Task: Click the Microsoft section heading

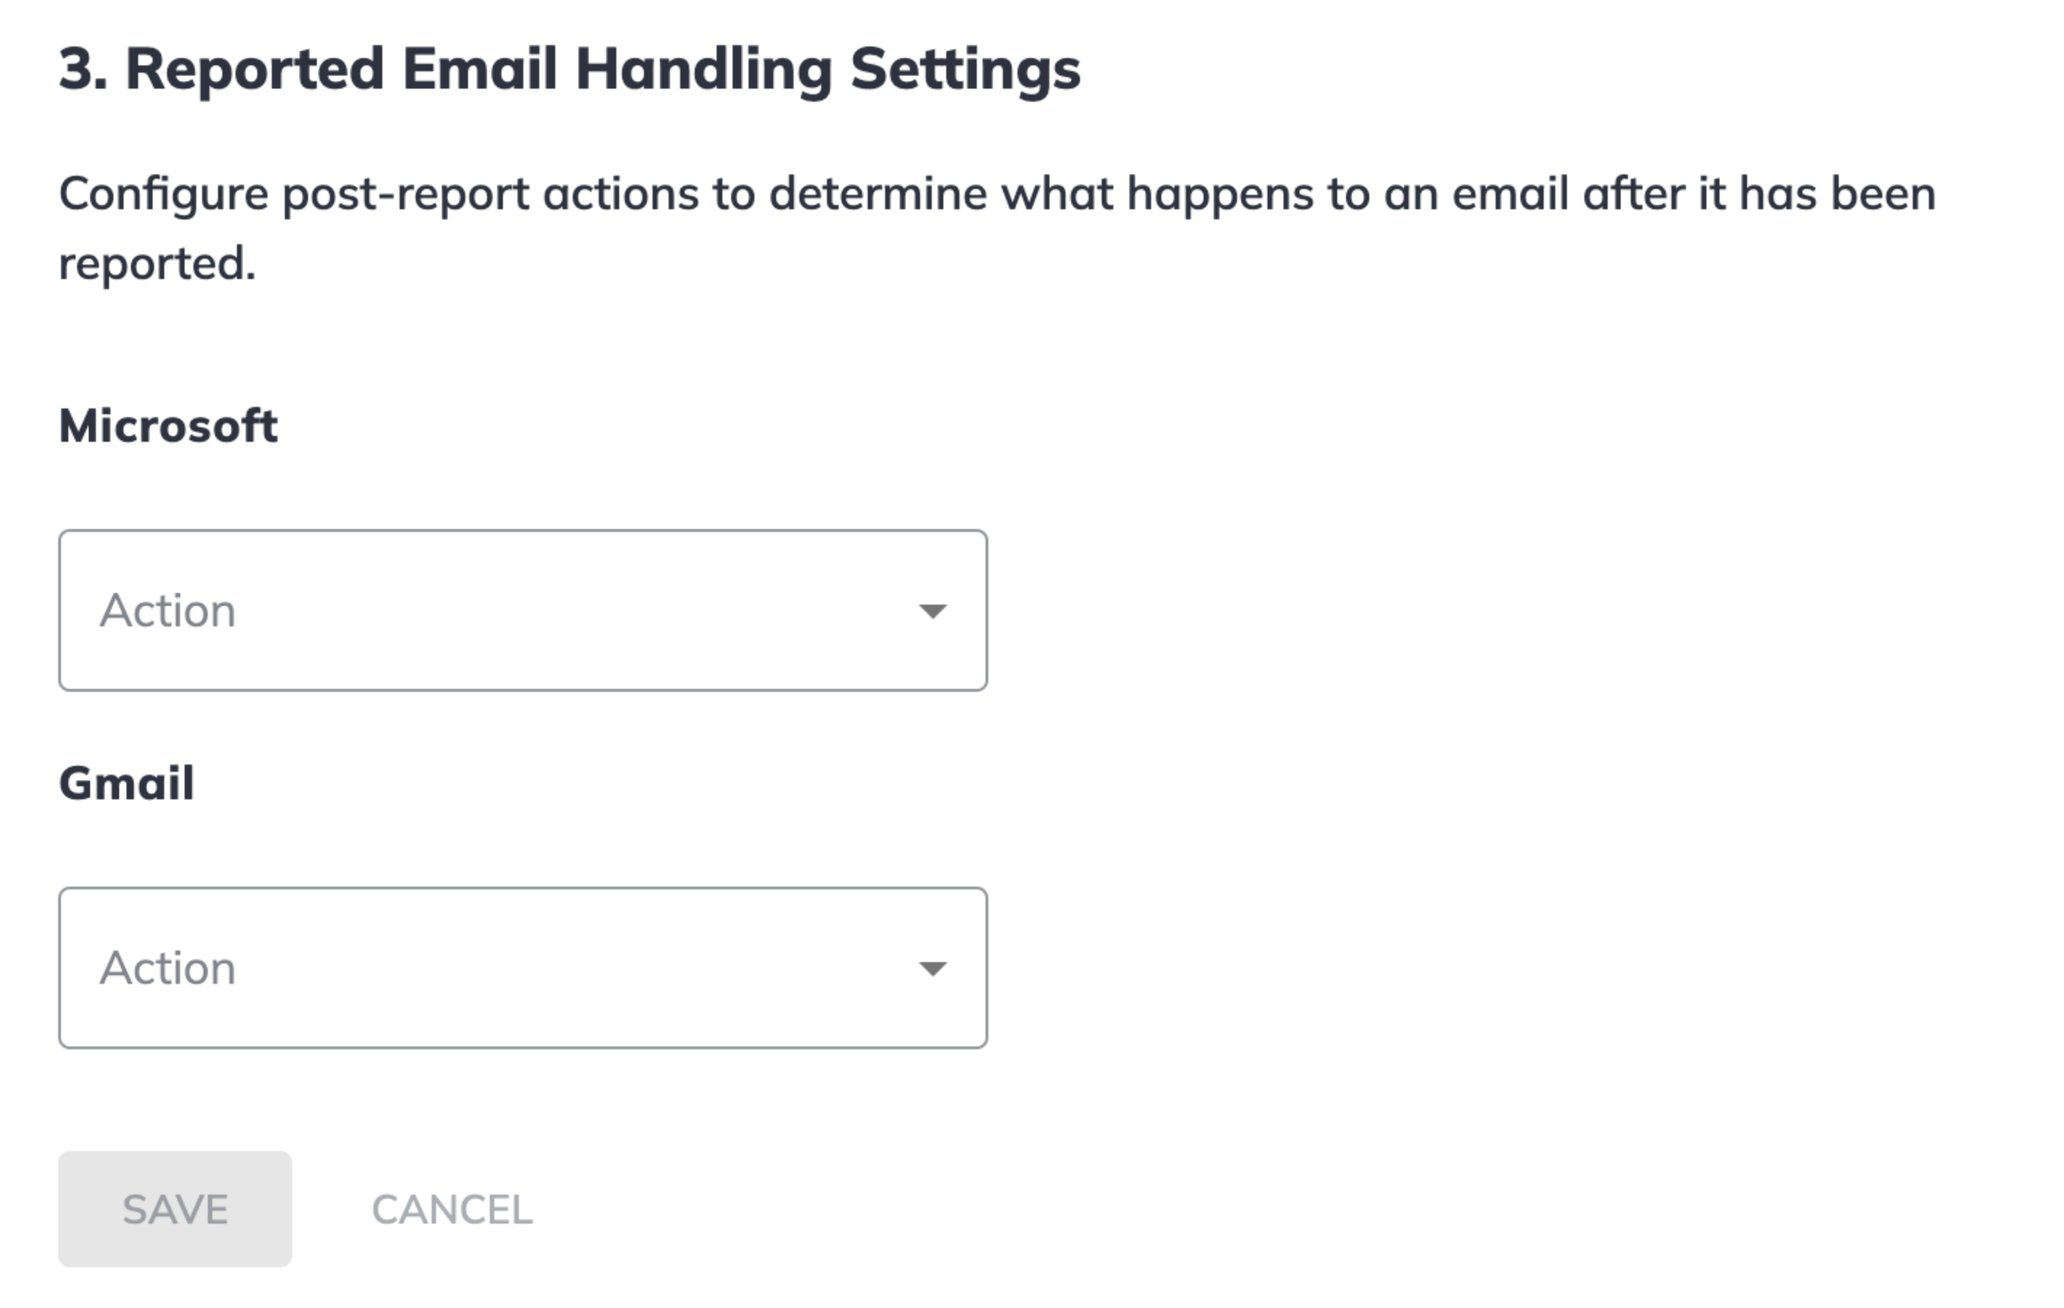Action: (x=166, y=424)
